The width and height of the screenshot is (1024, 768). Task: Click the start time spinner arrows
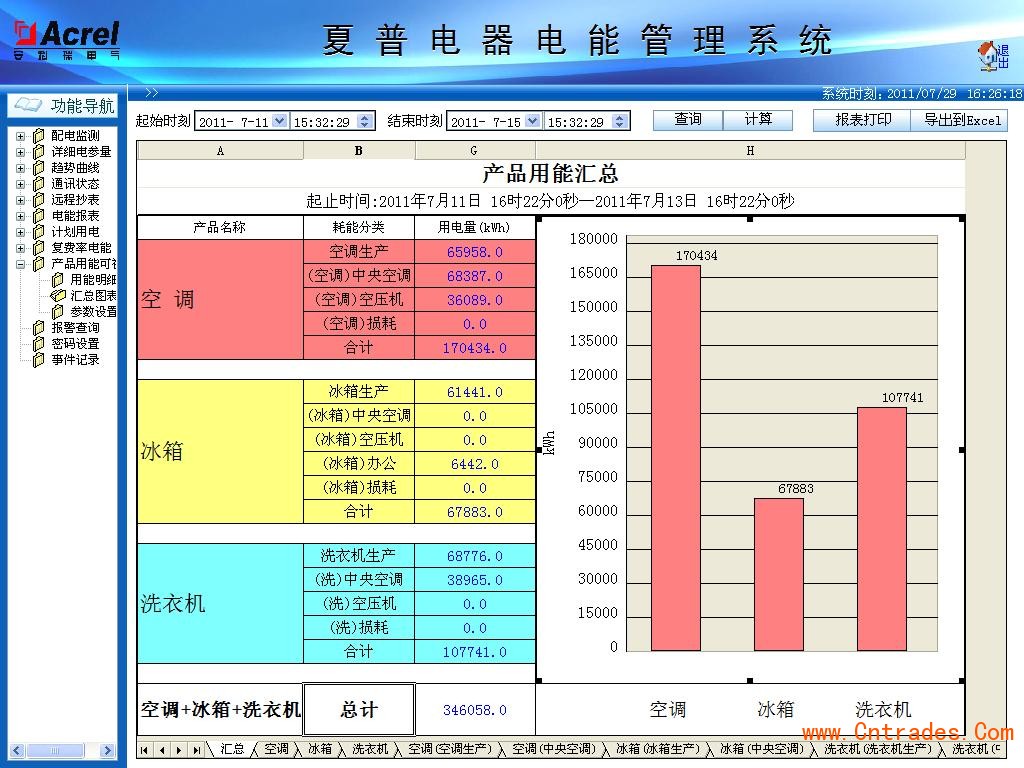tap(365, 121)
